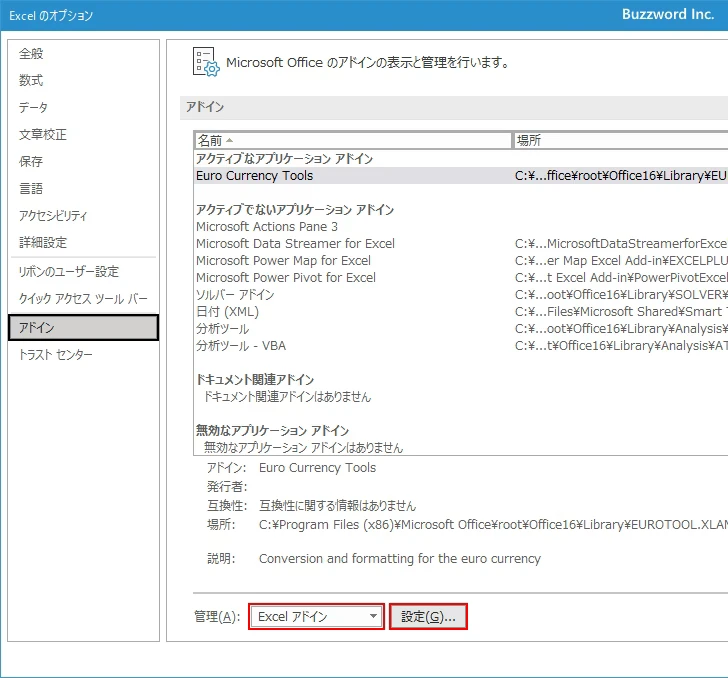Screen dimensions: 728x678
Task: Open アクセシビリティ settings
Action: tap(84, 215)
